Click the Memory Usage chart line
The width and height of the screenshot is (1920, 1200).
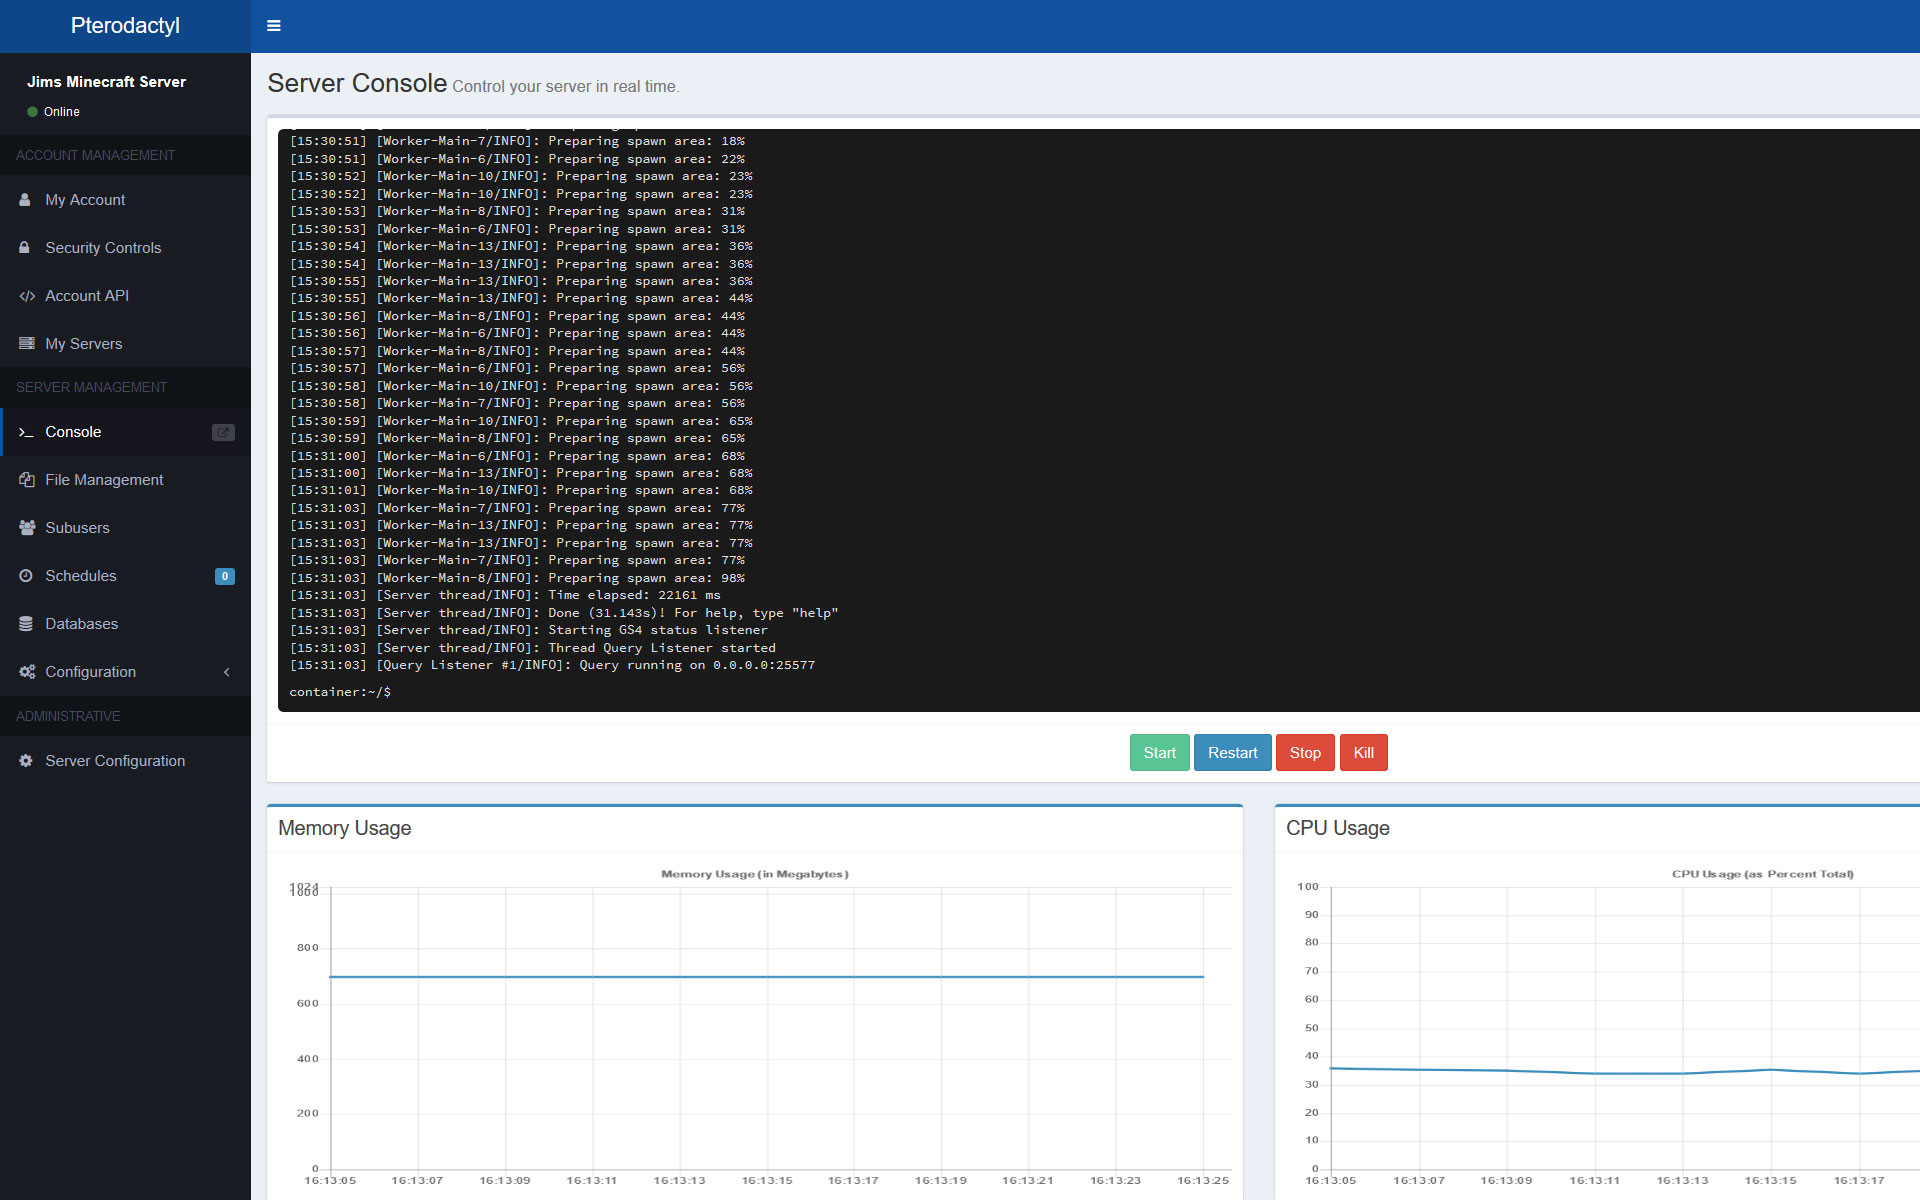pos(766,976)
